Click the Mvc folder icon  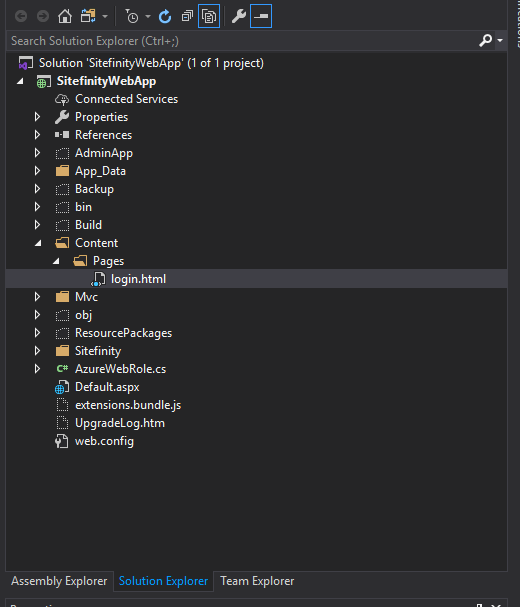coord(62,297)
